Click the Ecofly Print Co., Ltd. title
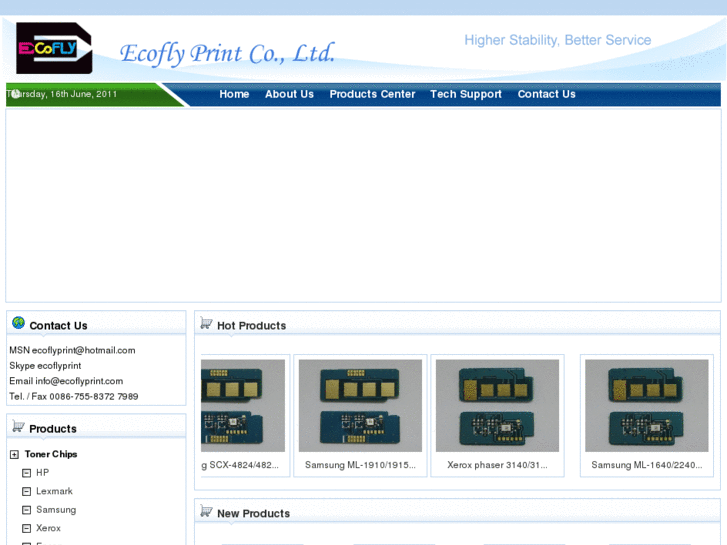 pyautogui.click(x=227, y=54)
